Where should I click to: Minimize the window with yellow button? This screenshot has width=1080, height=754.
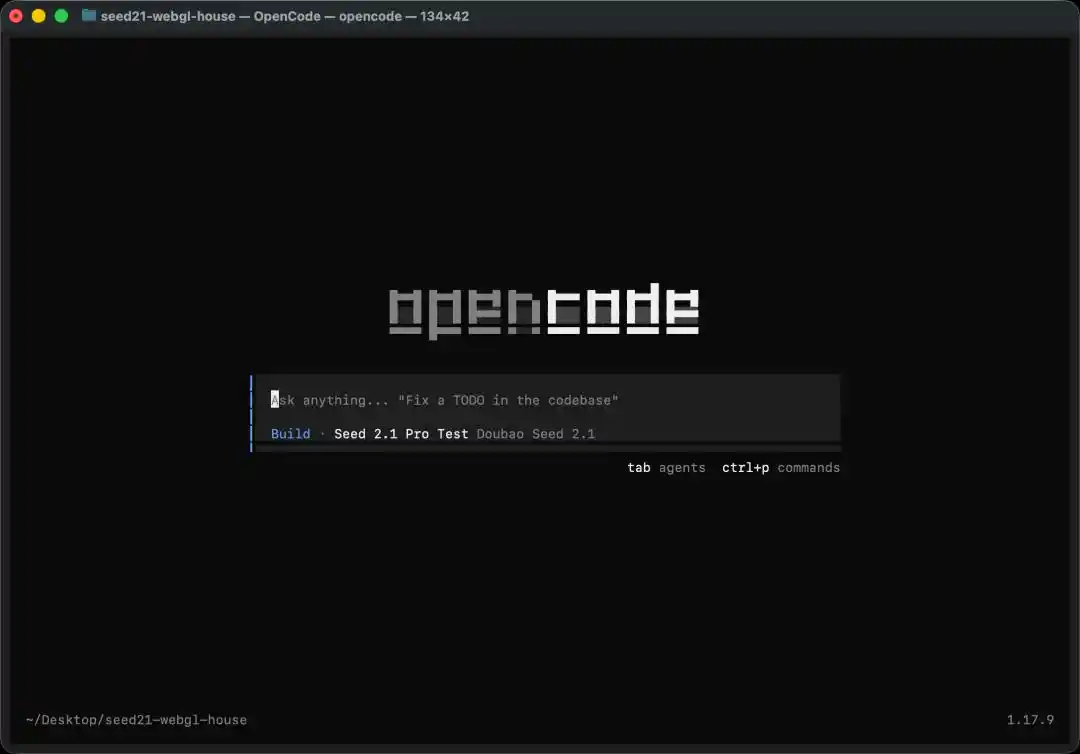(x=39, y=16)
